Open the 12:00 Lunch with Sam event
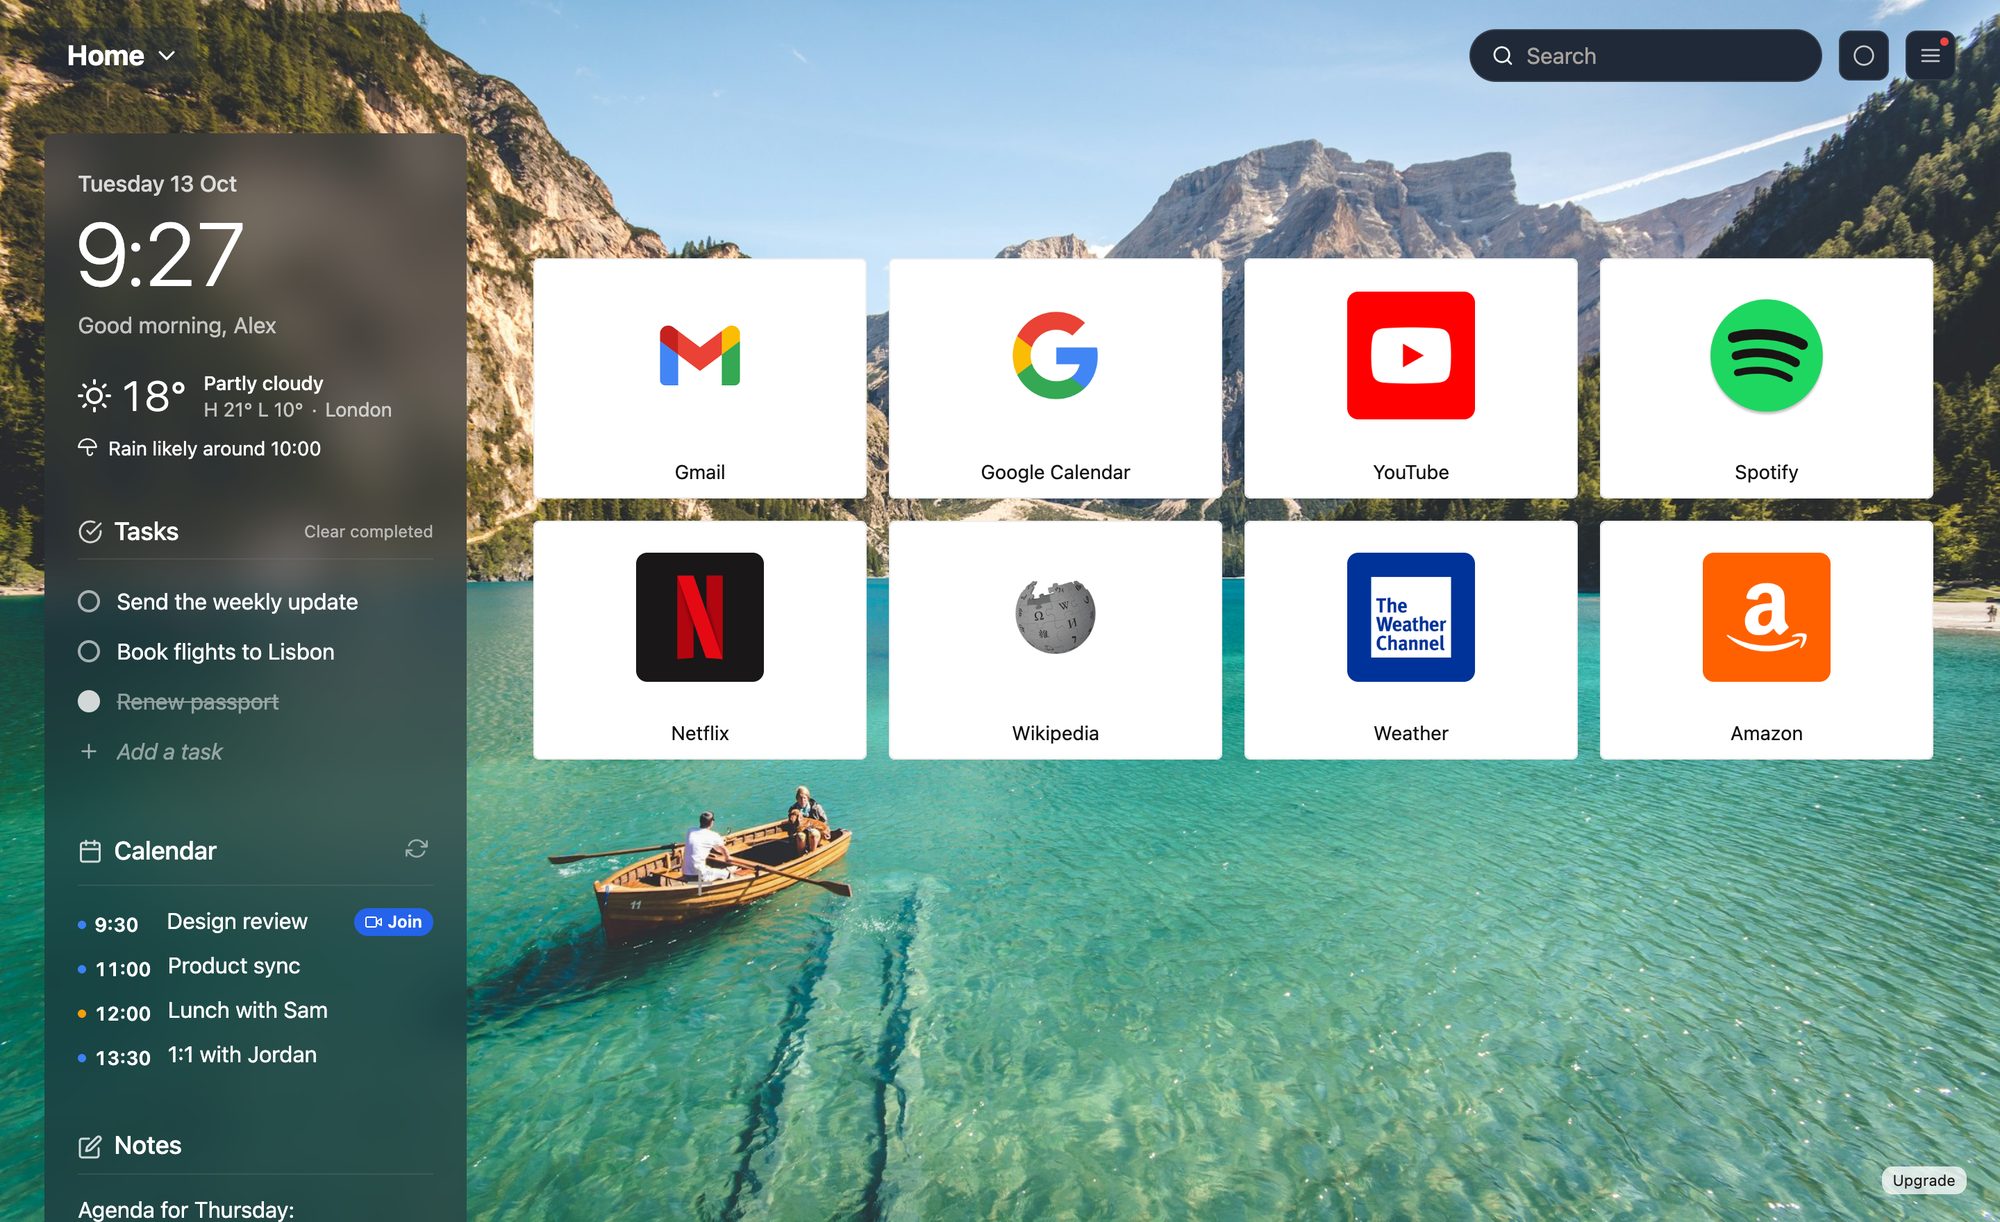The height and width of the screenshot is (1222, 2000). click(255, 1011)
